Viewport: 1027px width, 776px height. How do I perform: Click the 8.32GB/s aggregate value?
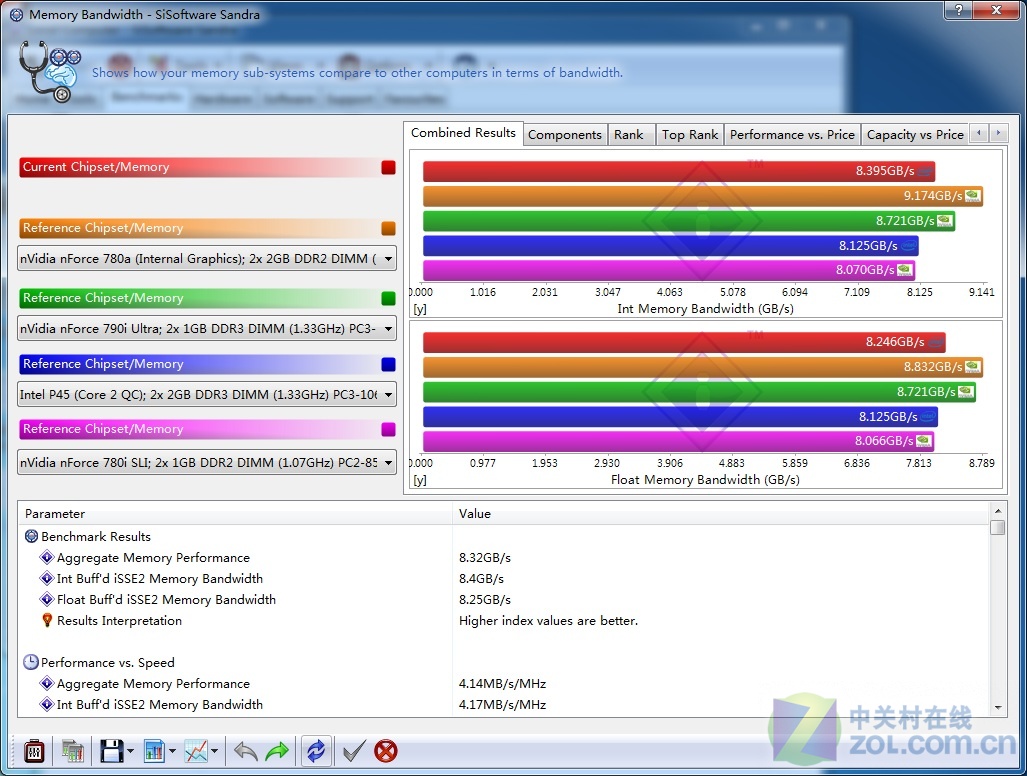[485, 558]
